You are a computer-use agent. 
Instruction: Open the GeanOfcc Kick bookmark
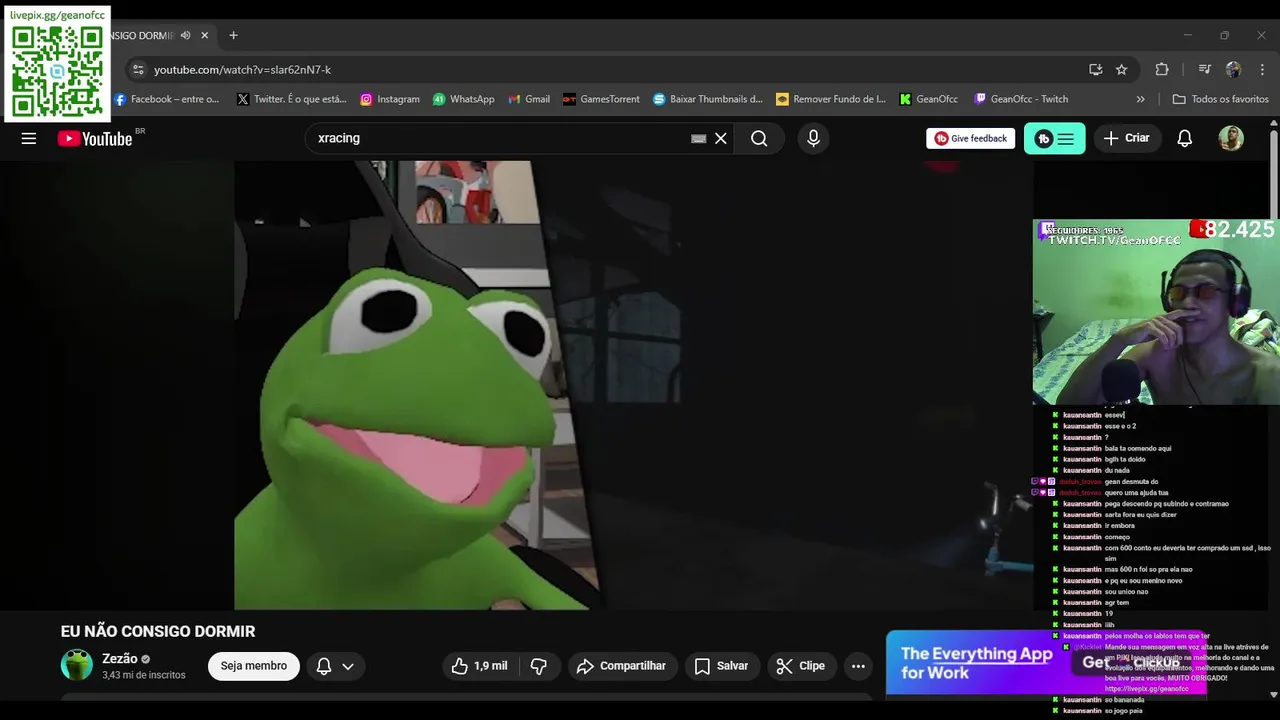click(929, 99)
